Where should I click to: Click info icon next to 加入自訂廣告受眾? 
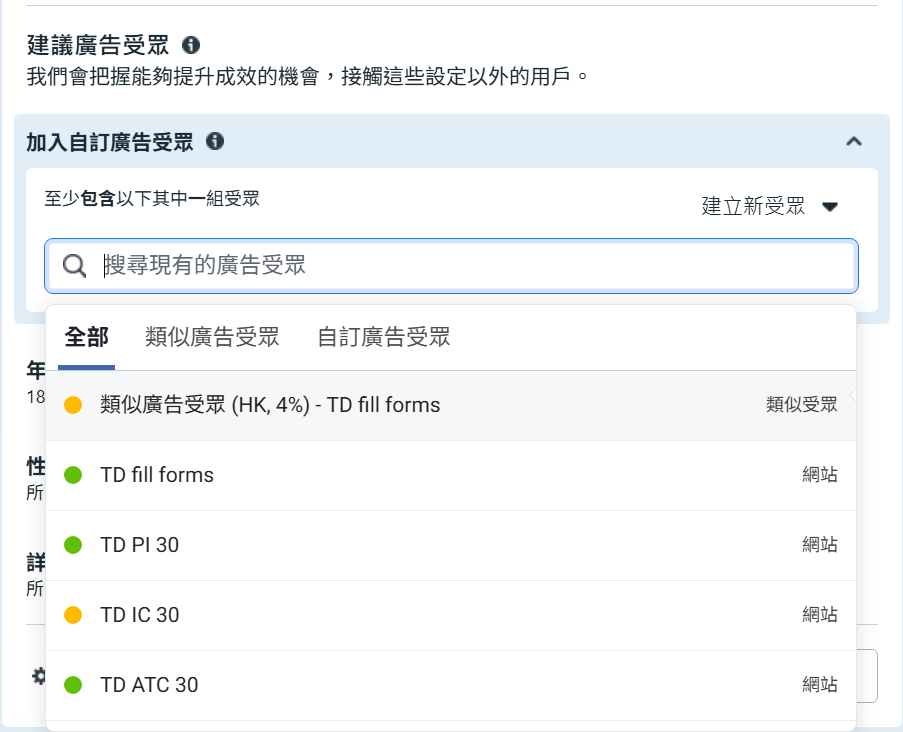coord(214,141)
